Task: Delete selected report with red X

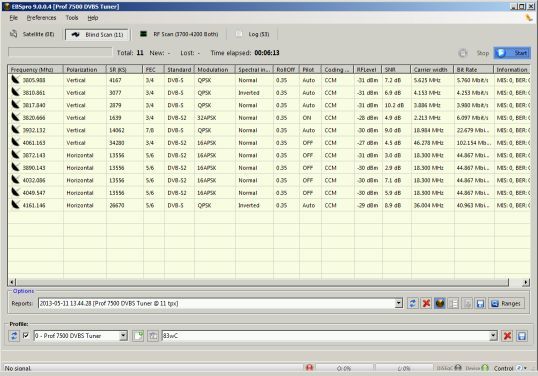Action: point(426,303)
